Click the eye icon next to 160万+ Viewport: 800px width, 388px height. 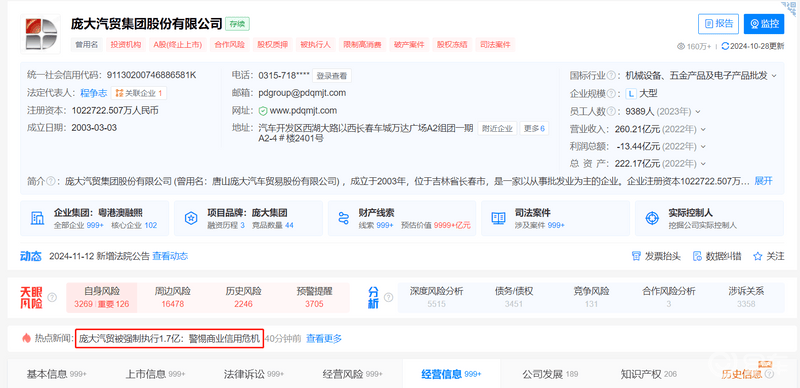(681, 46)
